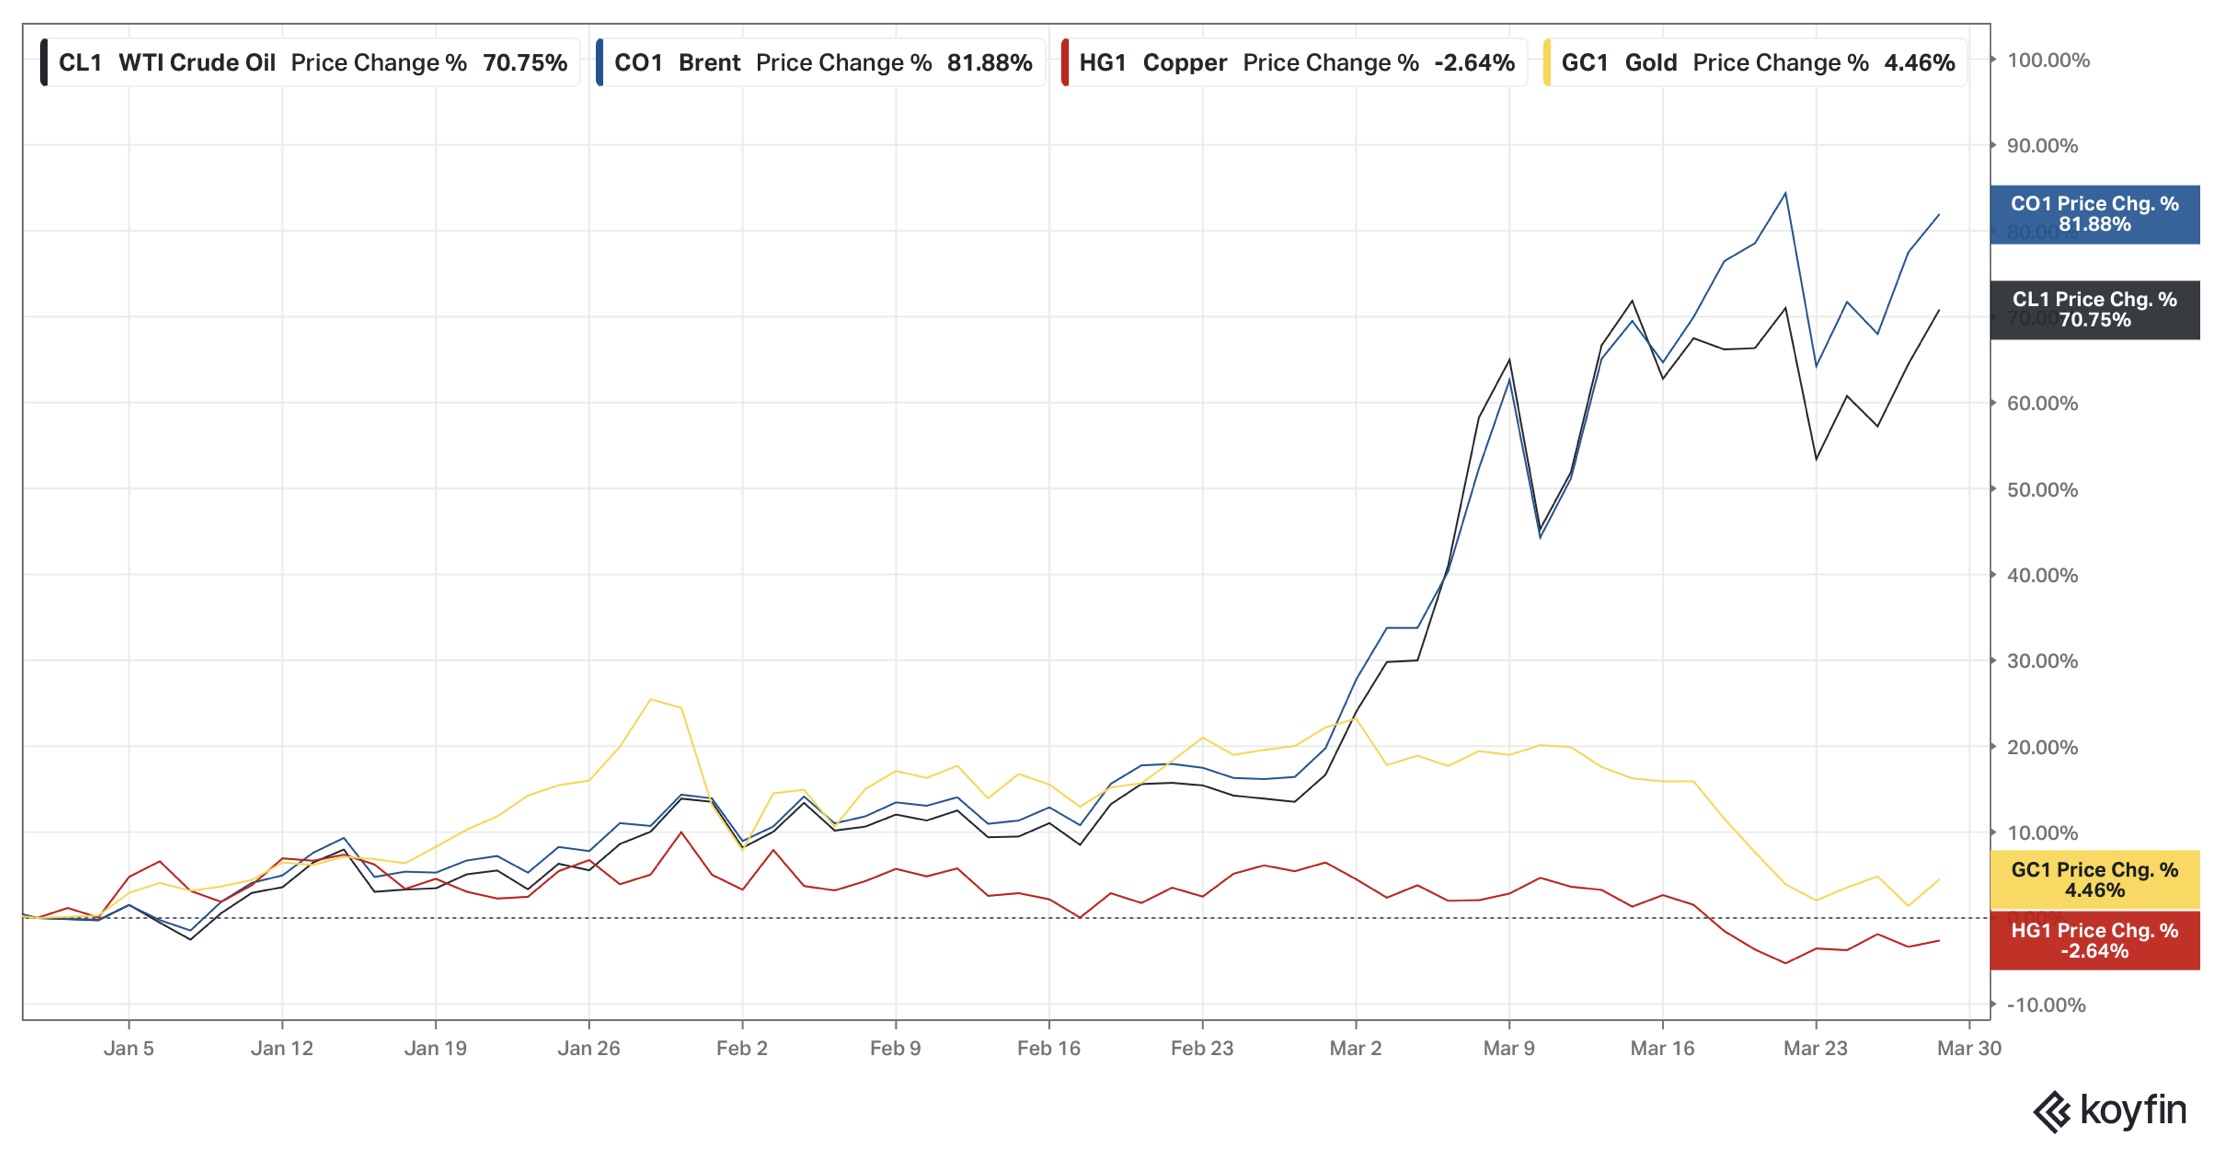Viewport: 2222px width, 1168px height.
Task: Select the Gold legend entry
Action: [1650, 63]
